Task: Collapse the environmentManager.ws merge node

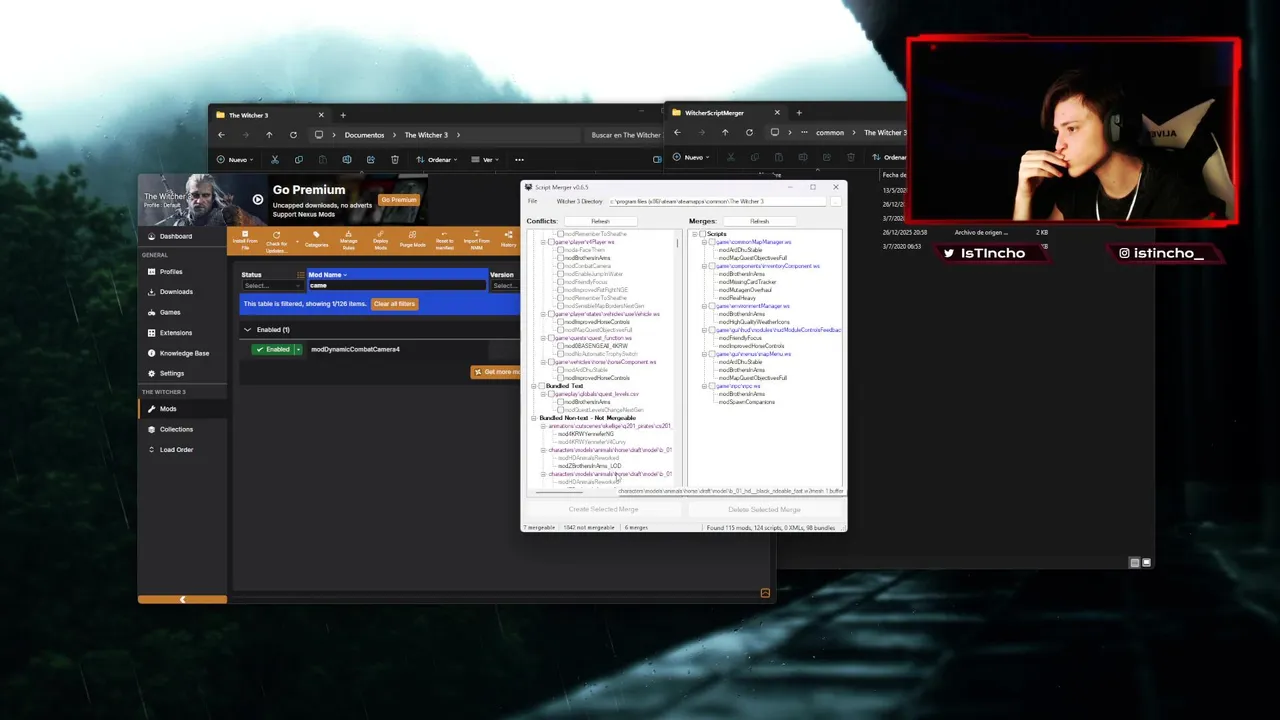Action: point(703,306)
